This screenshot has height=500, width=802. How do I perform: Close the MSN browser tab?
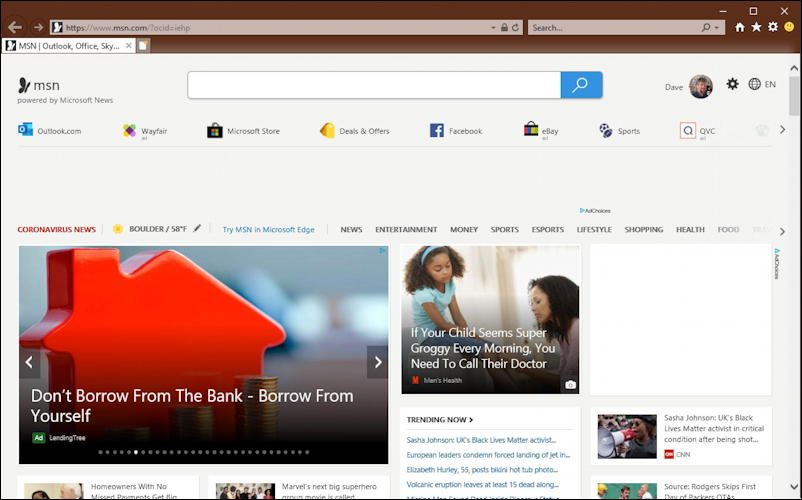[129, 46]
